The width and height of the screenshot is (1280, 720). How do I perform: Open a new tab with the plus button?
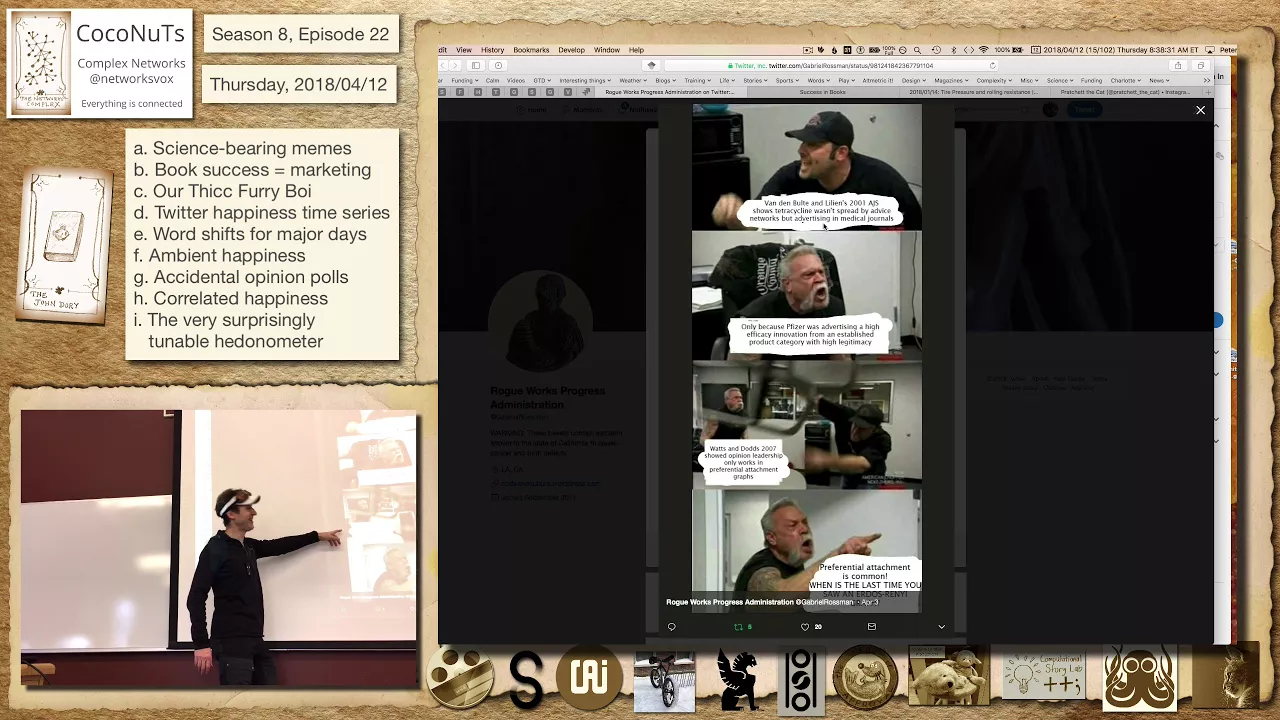pyautogui.click(x=1209, y=92)
